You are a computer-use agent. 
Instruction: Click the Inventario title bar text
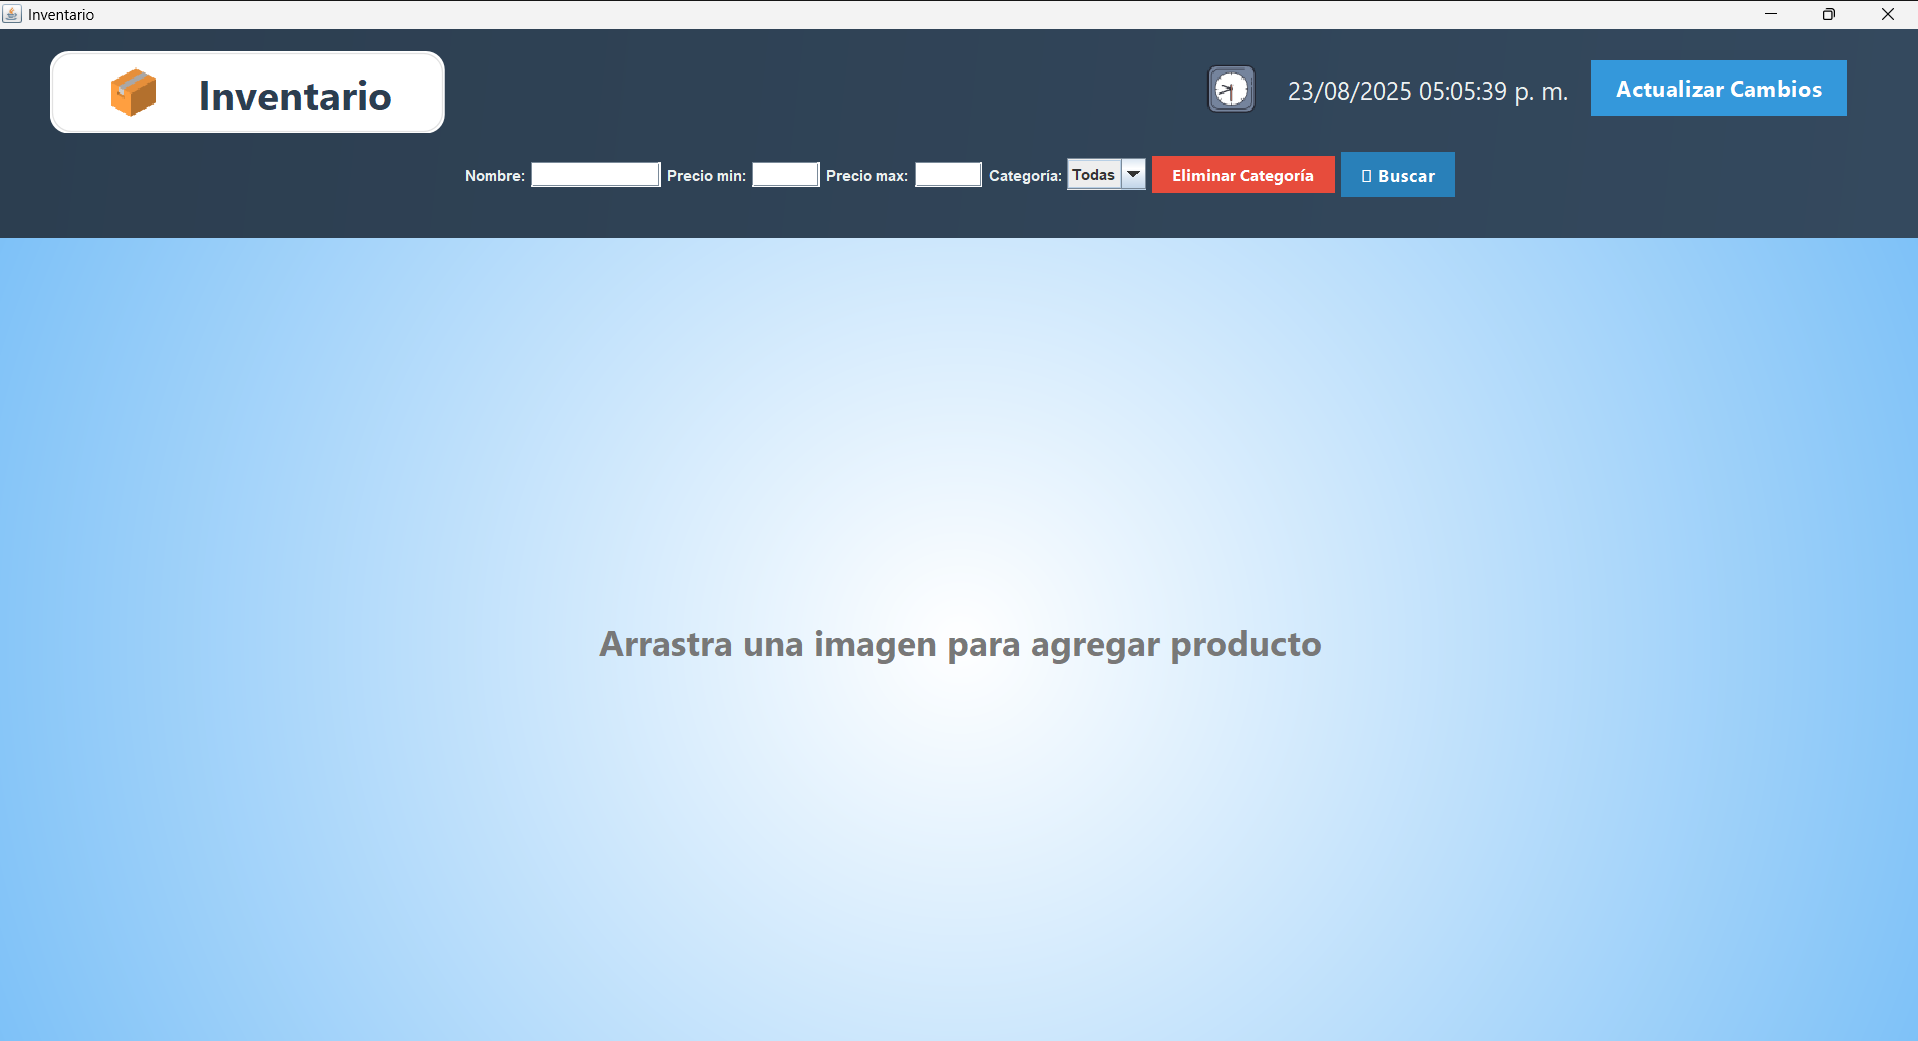(x=61, y=14)
